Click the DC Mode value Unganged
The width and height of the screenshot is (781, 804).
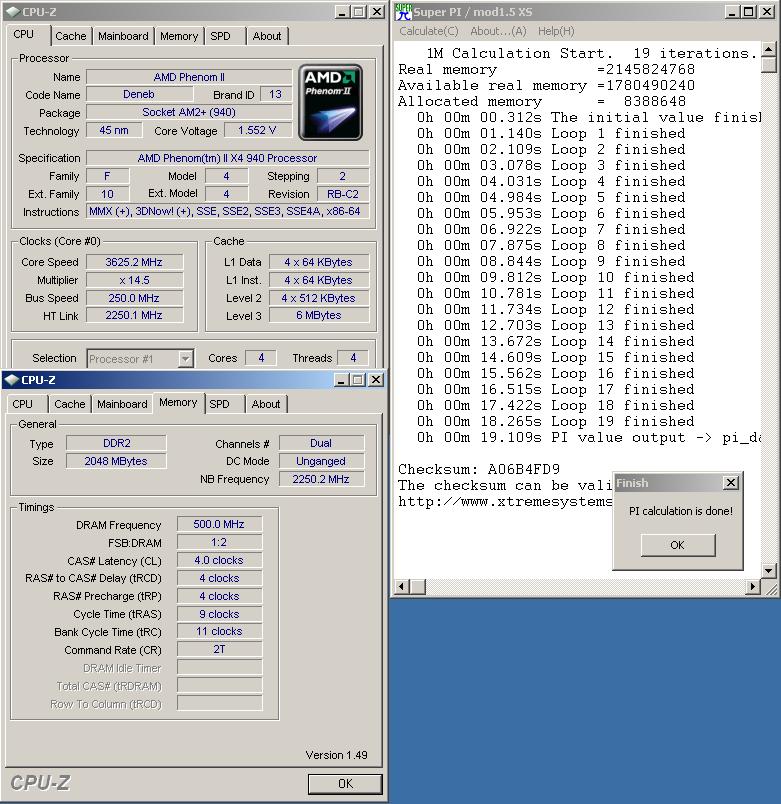tap(322, 461)
